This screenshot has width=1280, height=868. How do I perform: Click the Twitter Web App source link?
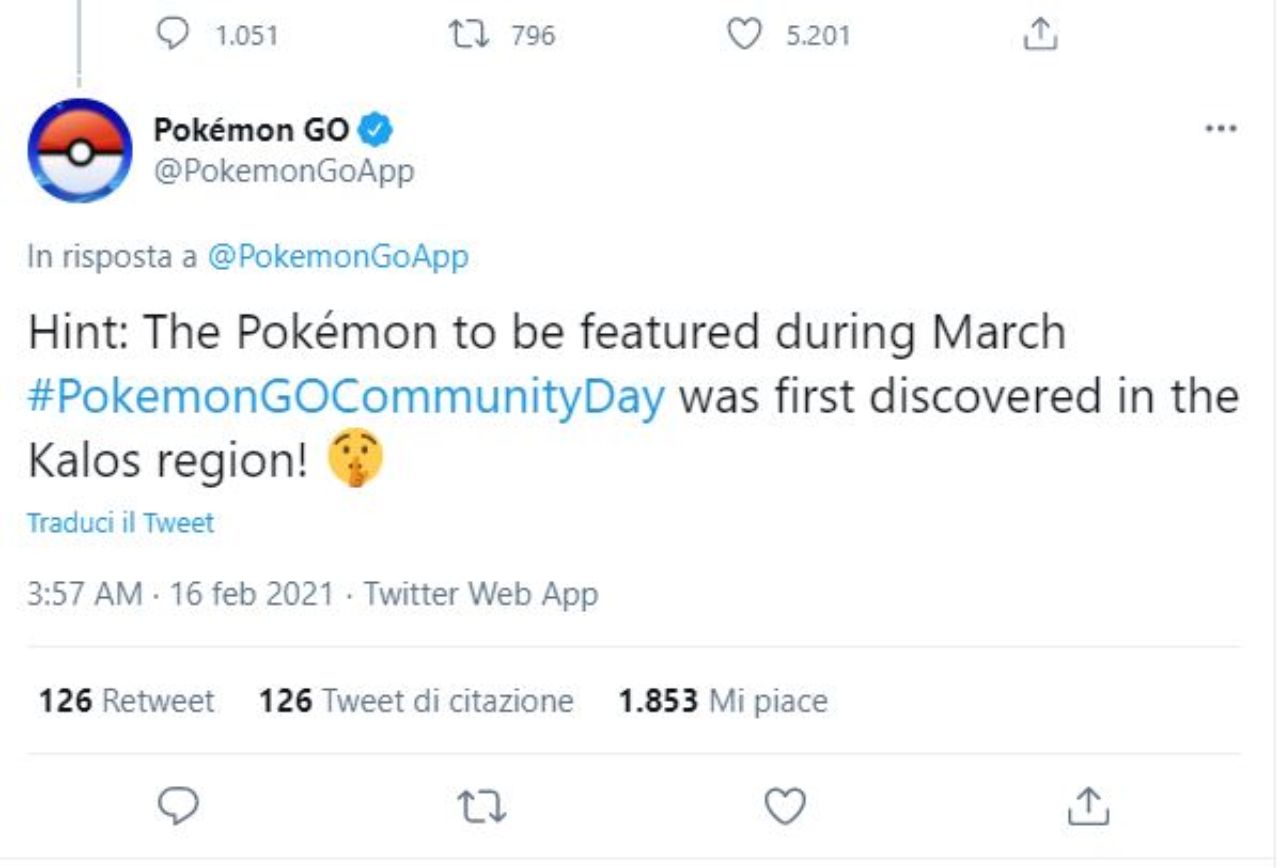pyautogui.click(x=480, y=594)
